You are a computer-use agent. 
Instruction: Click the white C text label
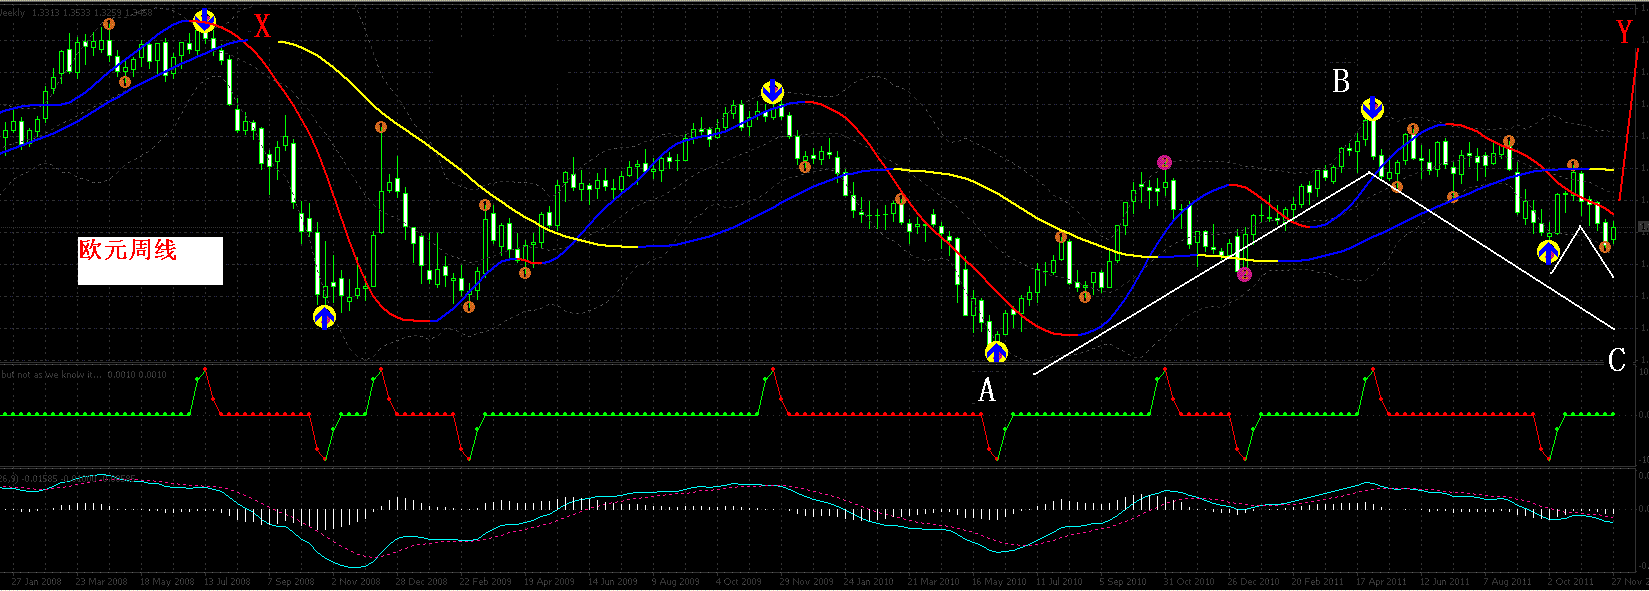coord(1616,360)
